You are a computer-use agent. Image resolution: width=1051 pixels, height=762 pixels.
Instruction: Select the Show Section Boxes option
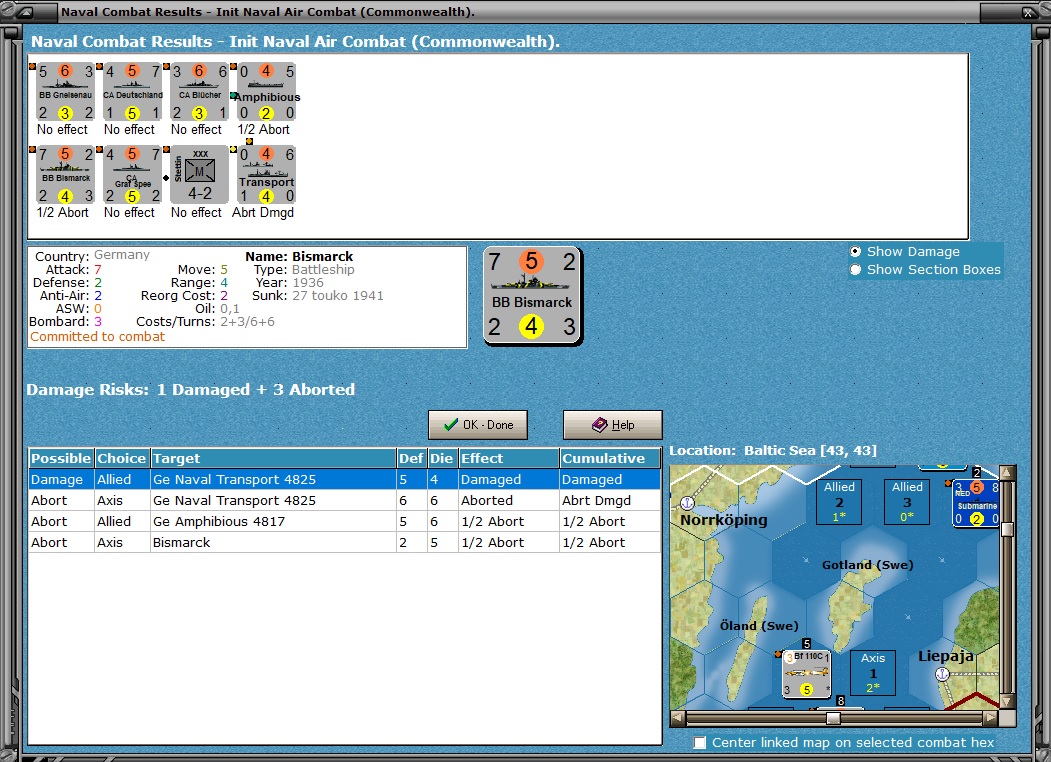pyautogui.click(x=855, y=269)
